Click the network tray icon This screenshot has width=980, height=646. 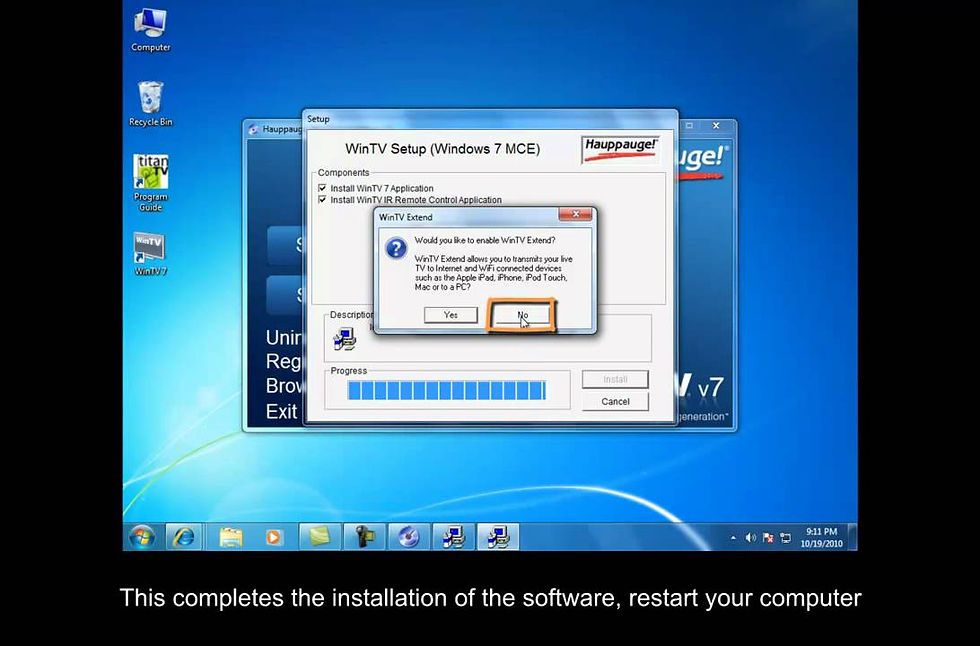pyautogui.click(x=786, y=538)
